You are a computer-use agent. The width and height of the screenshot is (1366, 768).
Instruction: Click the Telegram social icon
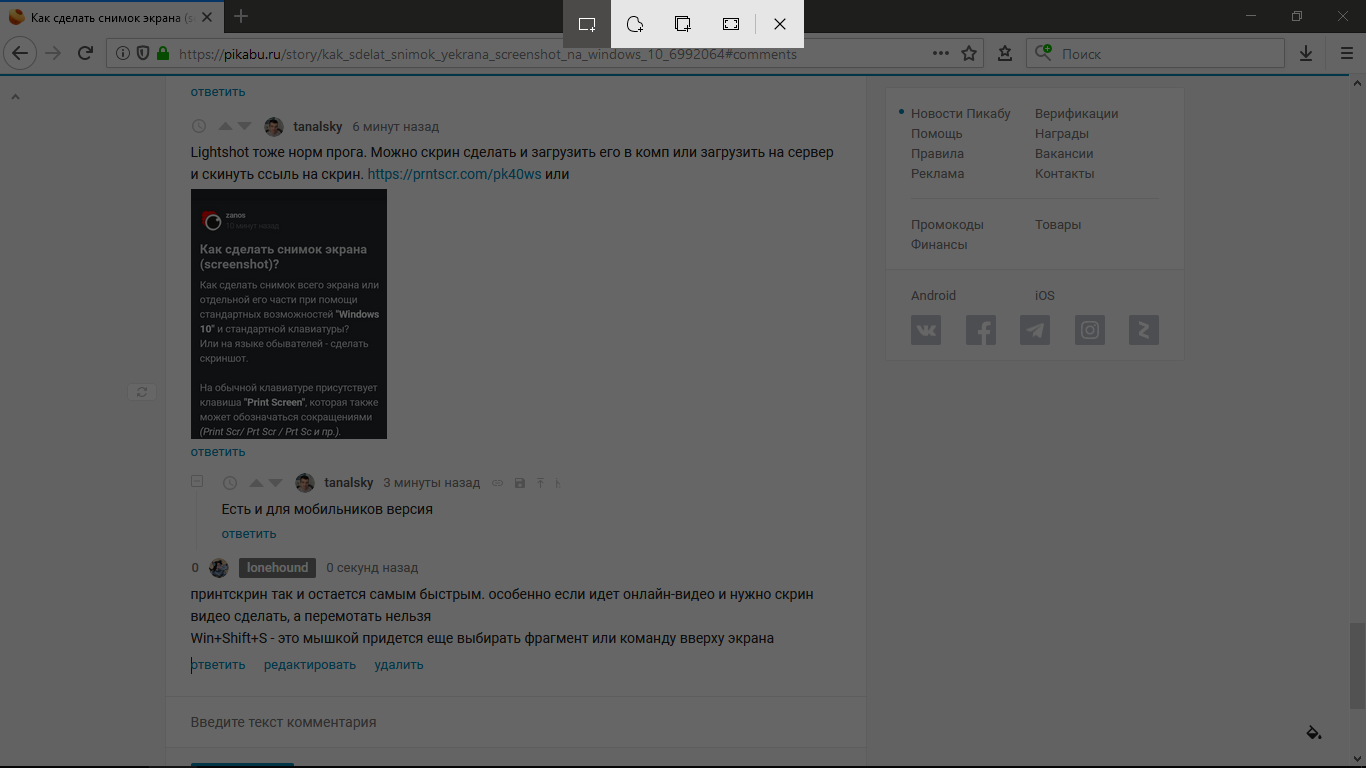pyautogui.click(x=1035, y=330)
